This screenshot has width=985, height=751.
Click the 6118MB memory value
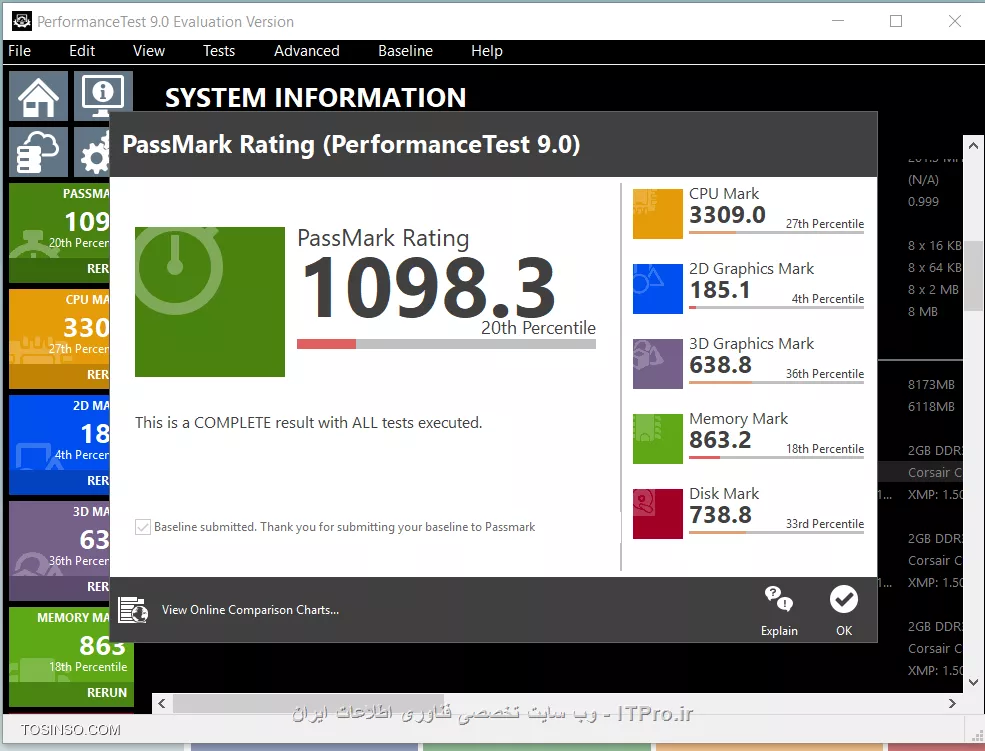pyautogui.click(x=931, y=406)
